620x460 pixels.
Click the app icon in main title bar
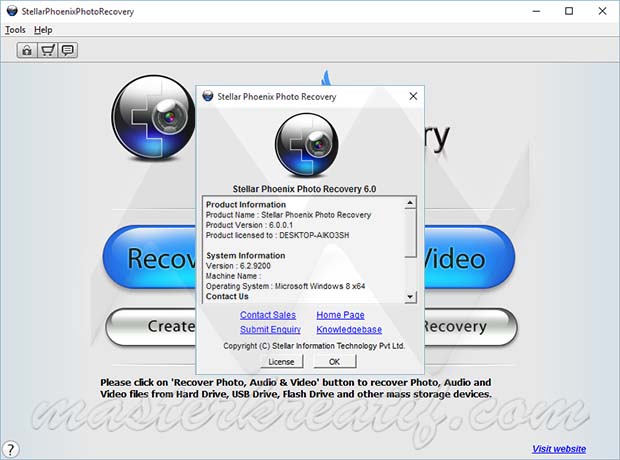(12, 11)
